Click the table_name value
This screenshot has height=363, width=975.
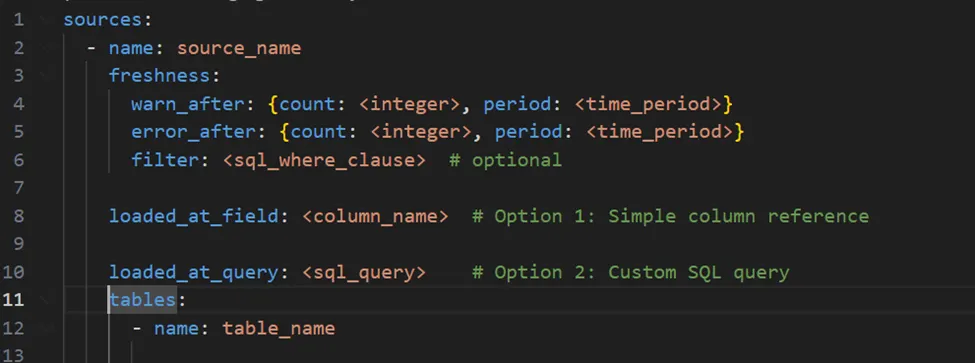point(279,328)
